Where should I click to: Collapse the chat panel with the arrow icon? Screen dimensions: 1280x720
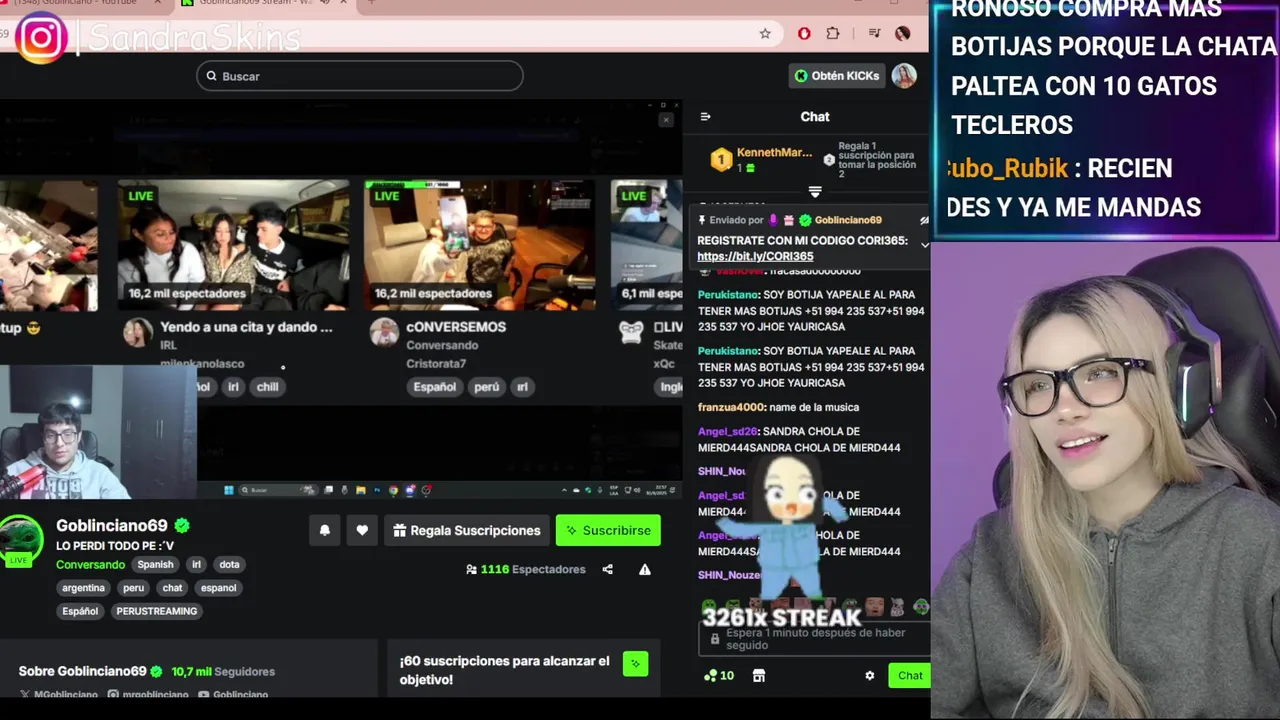tap(705, 117)
